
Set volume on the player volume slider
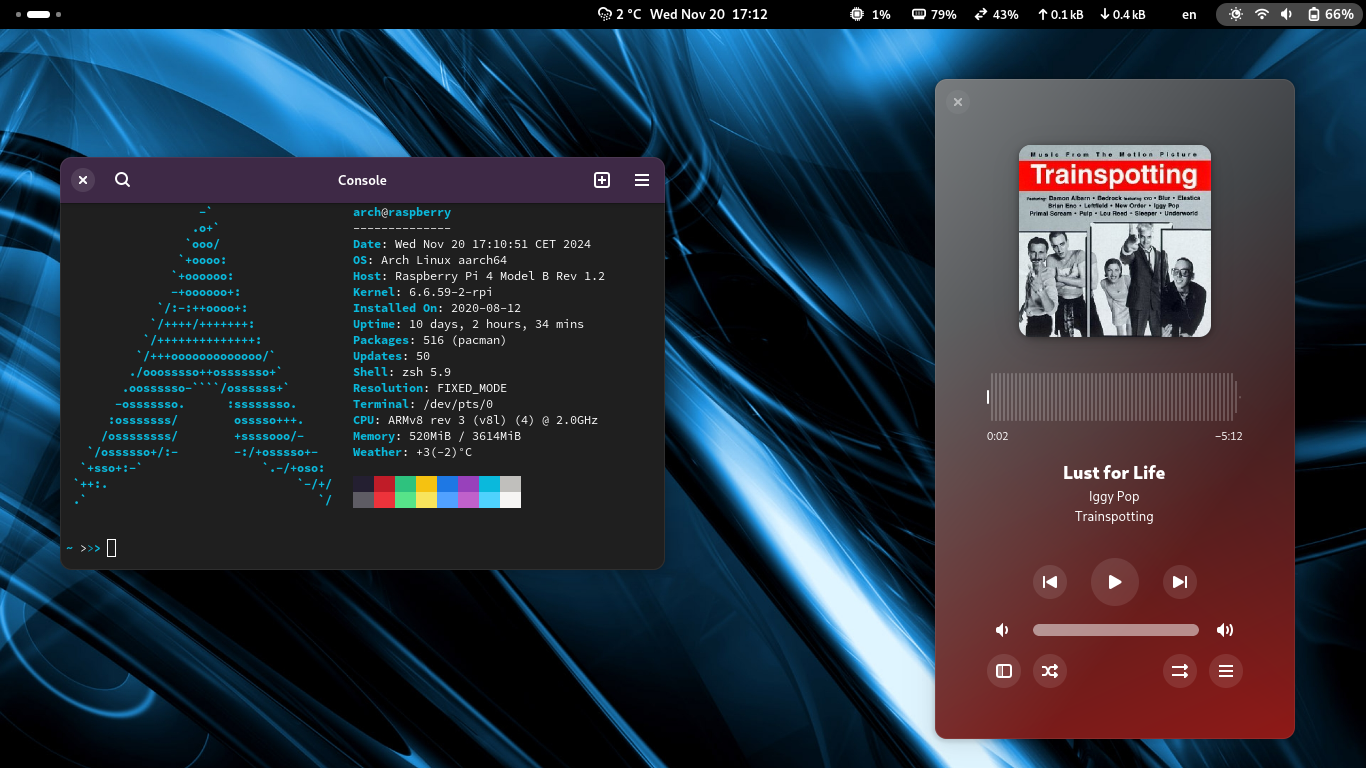click(1116, 630)
